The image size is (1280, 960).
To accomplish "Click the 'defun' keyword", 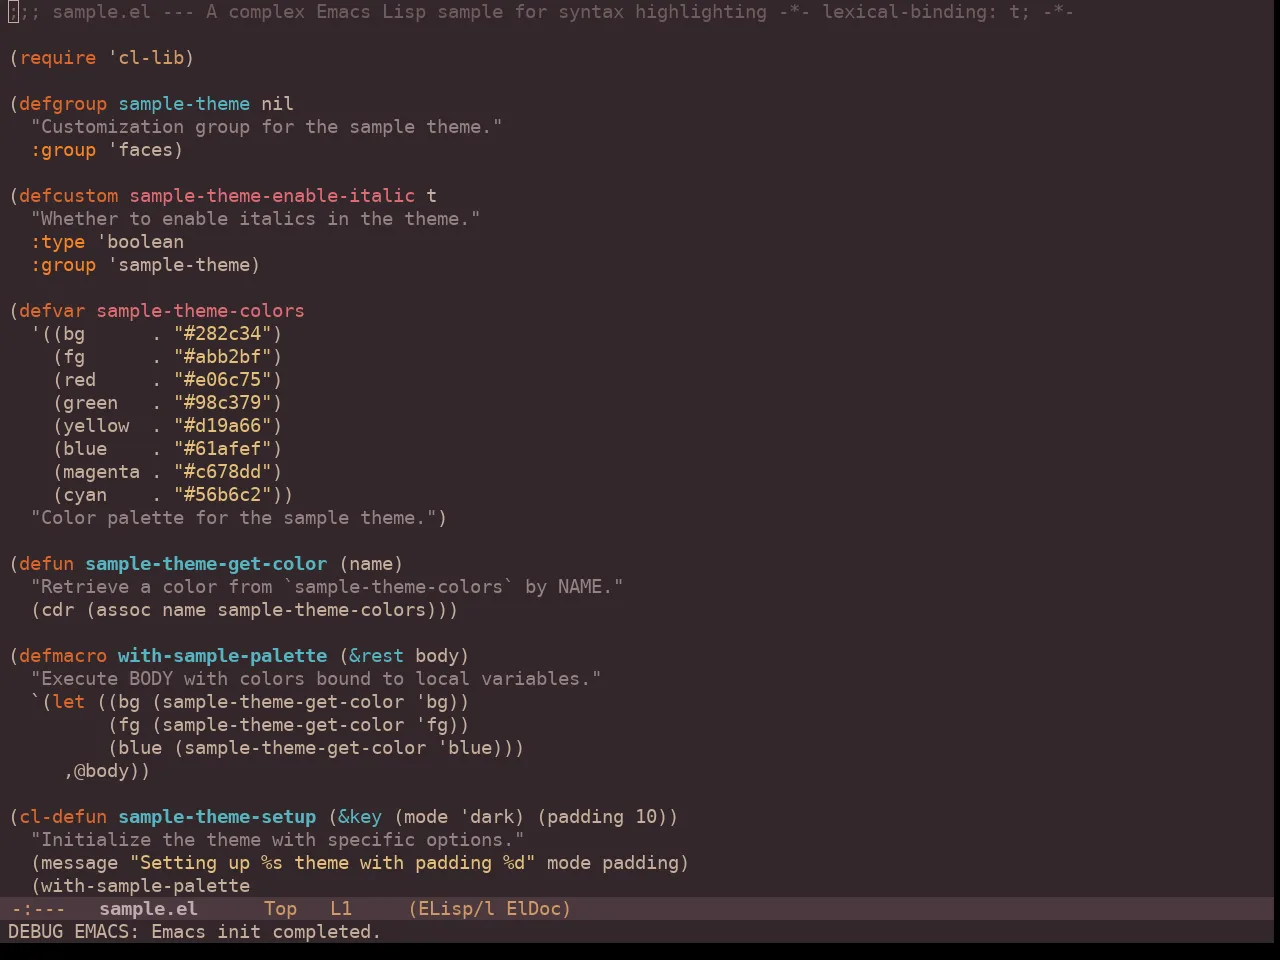I will click(x=47, y=564).
